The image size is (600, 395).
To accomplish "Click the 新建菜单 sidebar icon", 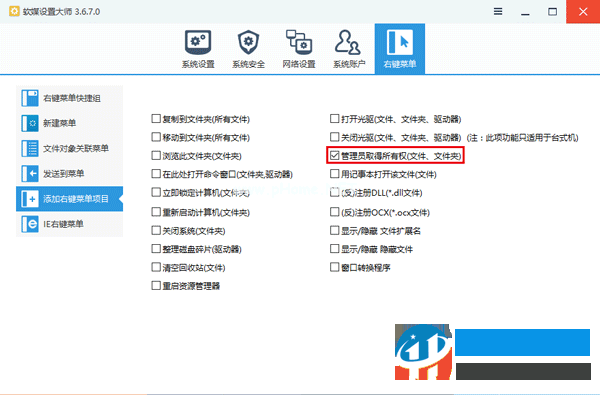I will point(30,123).
